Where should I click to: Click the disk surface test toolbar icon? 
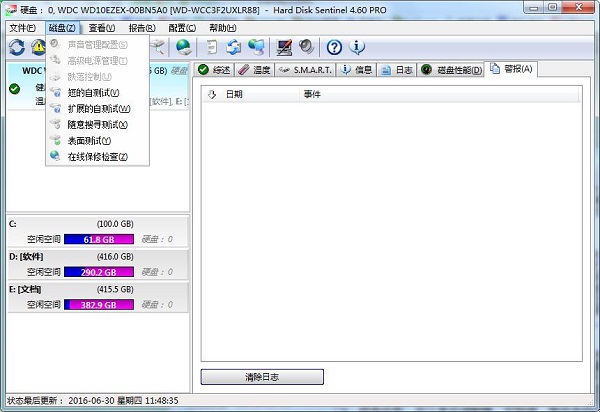[158, 47]
